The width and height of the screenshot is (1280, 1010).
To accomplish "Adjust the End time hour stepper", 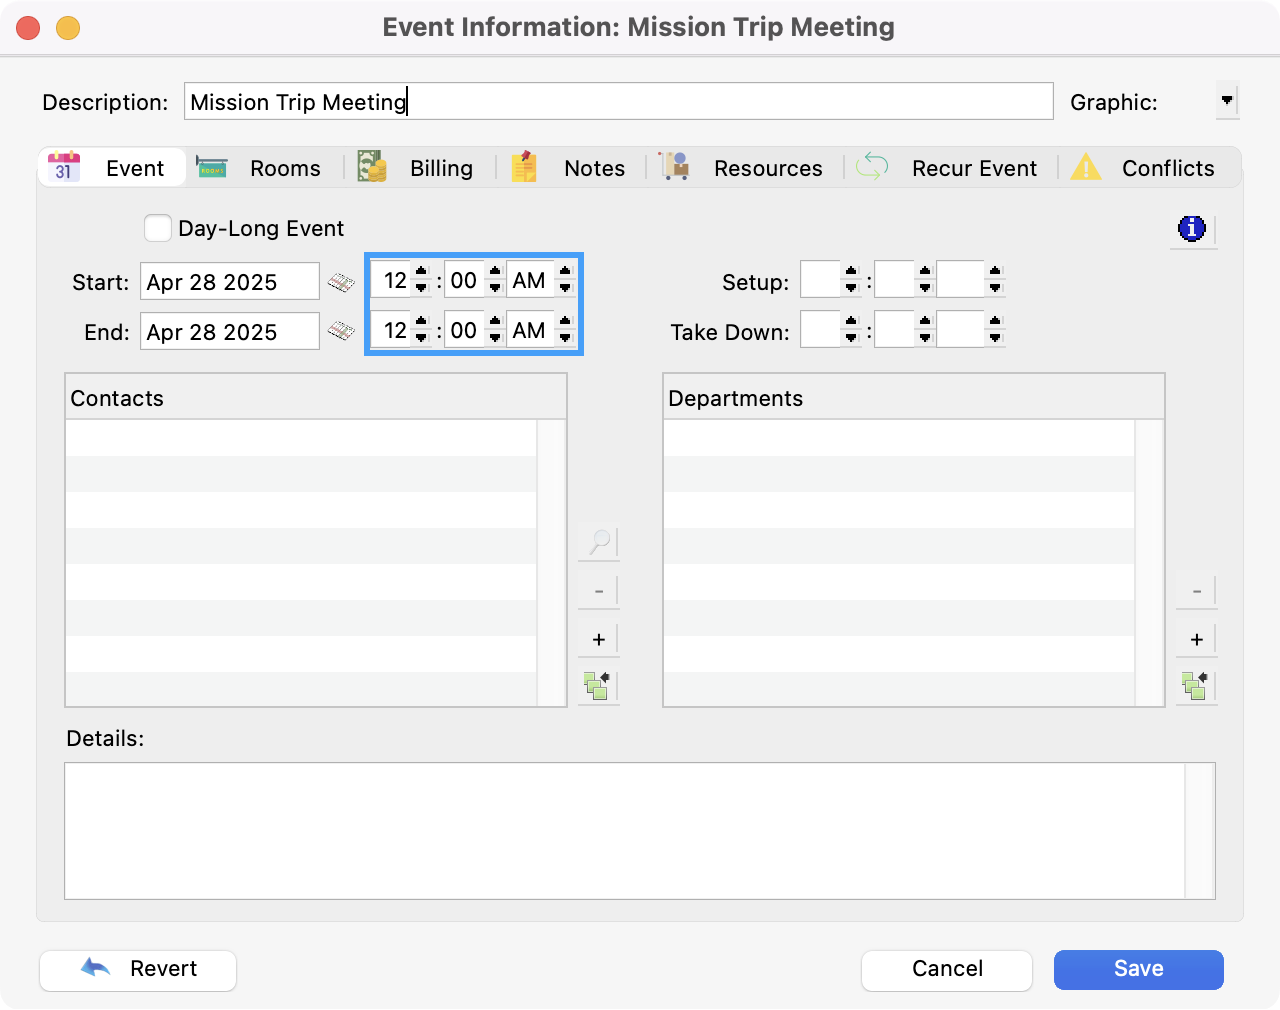I will [x=421, y=330].
